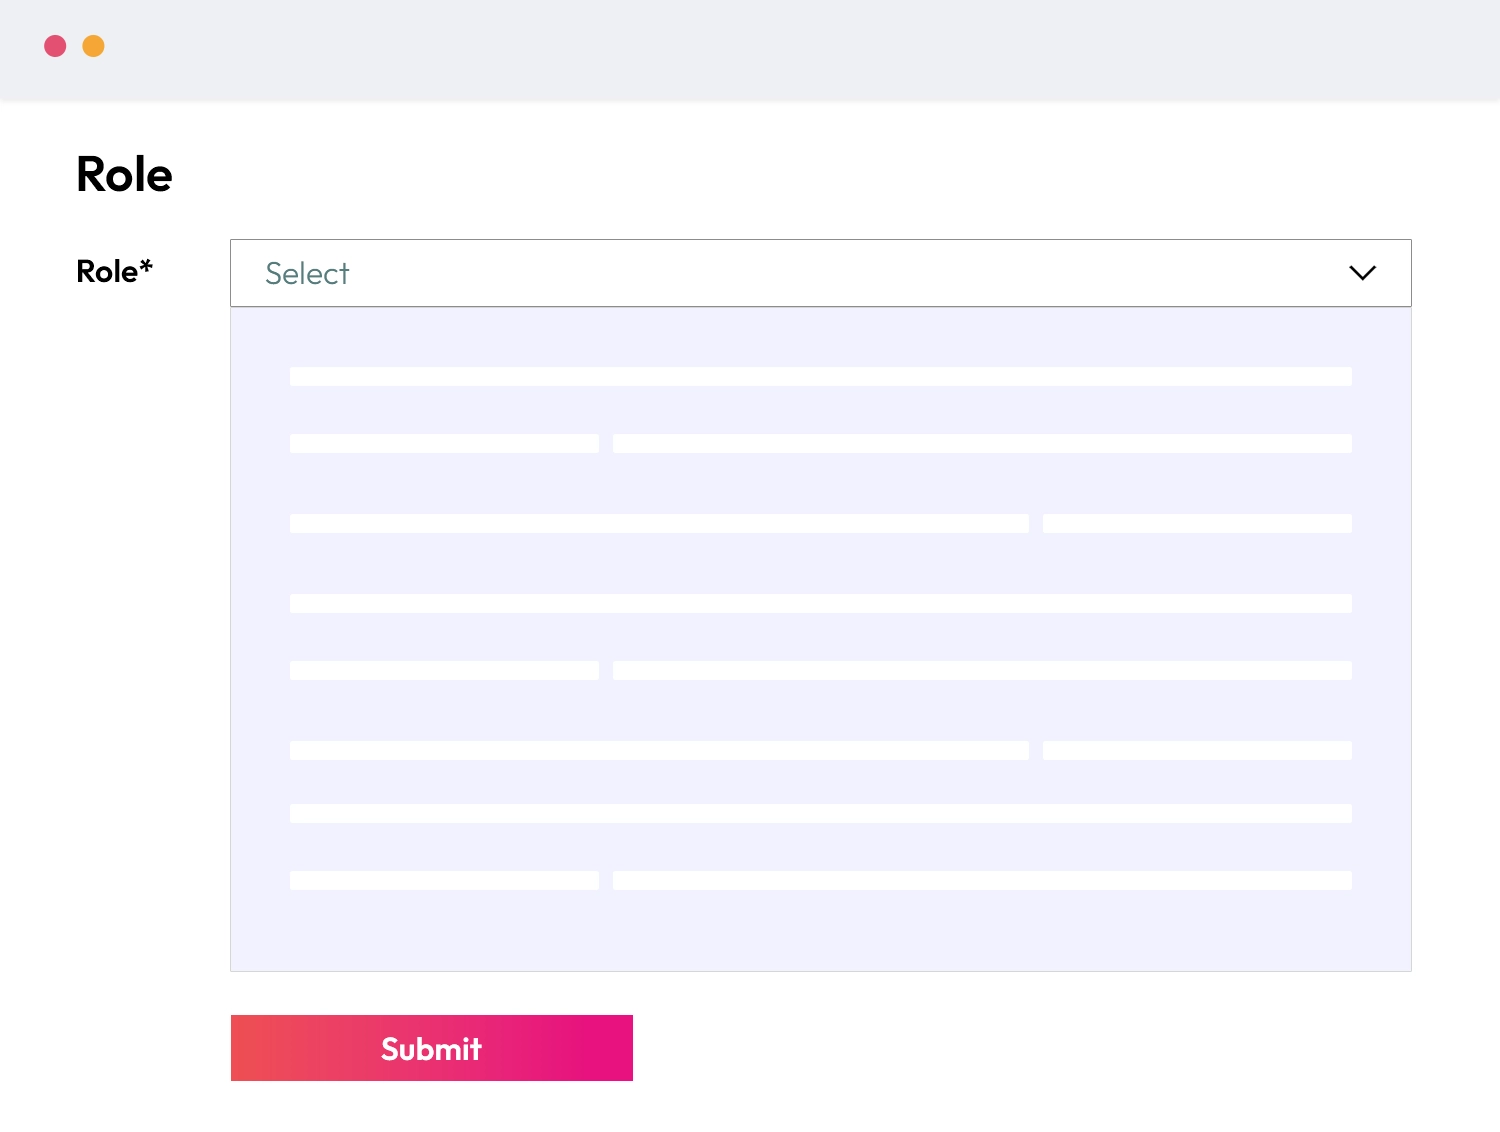Click the chevron arrow in the Role field
This screenshot has width=1500, height=1132.
pos(1362,273)
